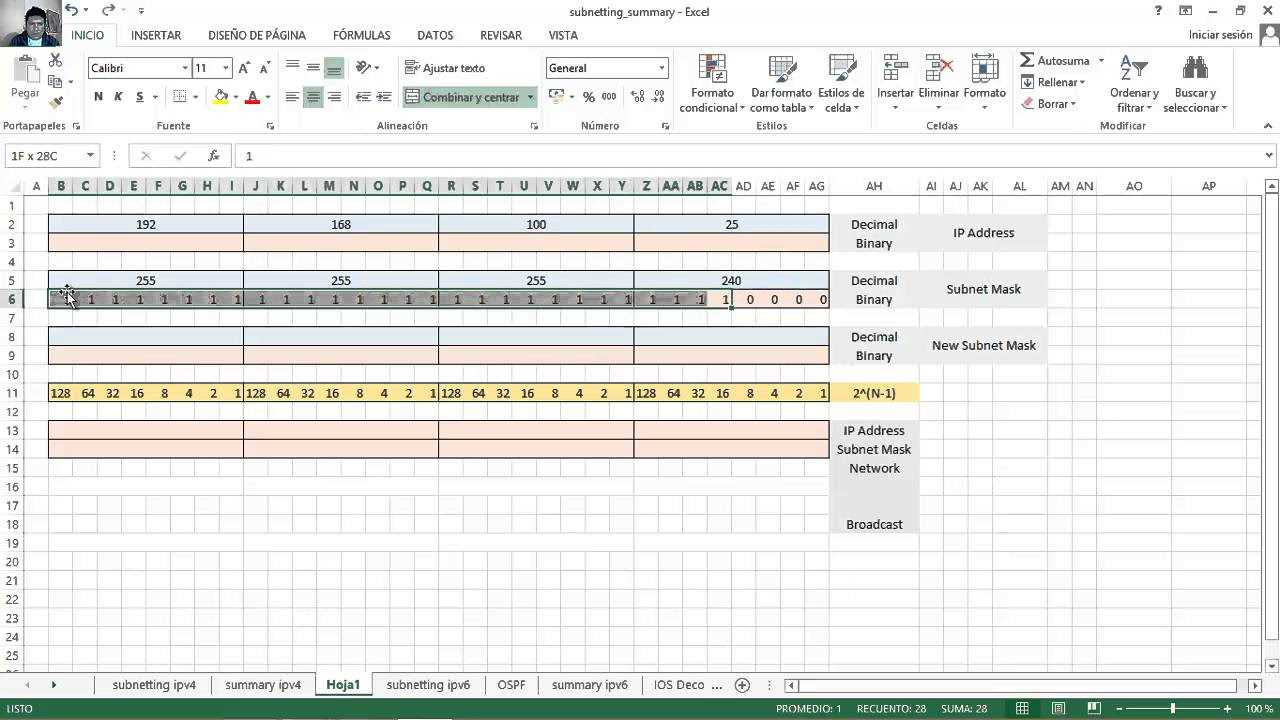
Task: Switch to the FÓRMULAS ribbon tab
Action: point(362,35)
